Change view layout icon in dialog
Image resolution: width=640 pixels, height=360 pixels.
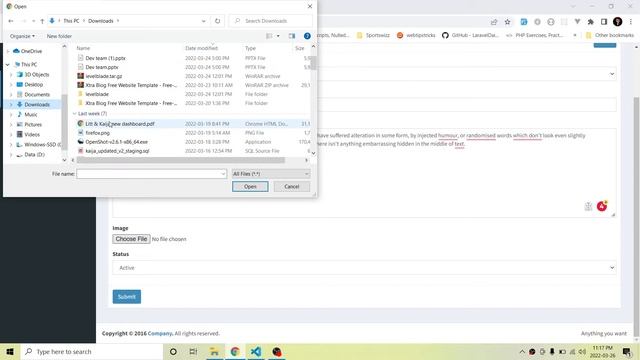point(269,36)
